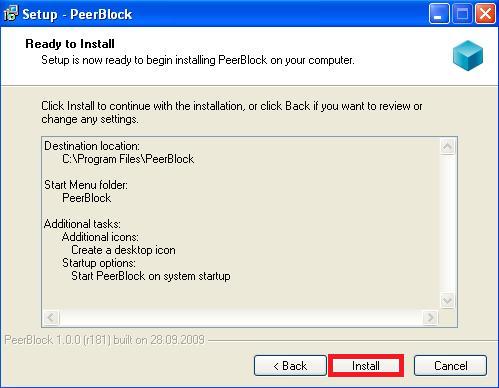499x388 pixels.
Task: Cancel the PeerBlock setup
Action: click(x=450, y=366)
